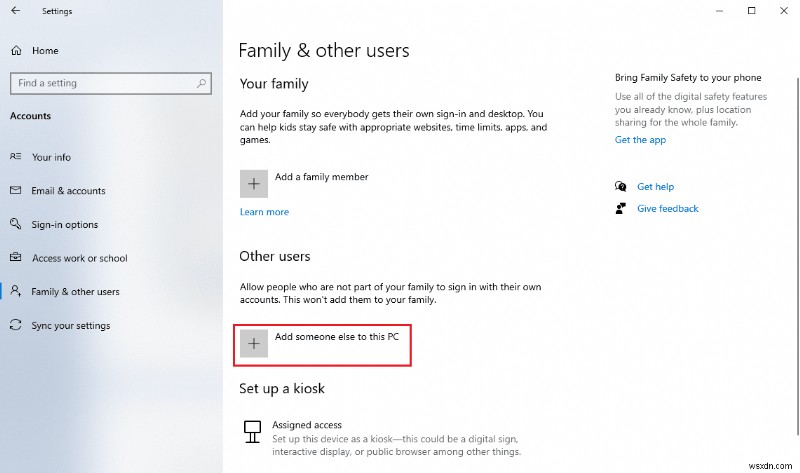Select Family & other users in sidebar
Screen dimensions: 800x473
point(75,292)
